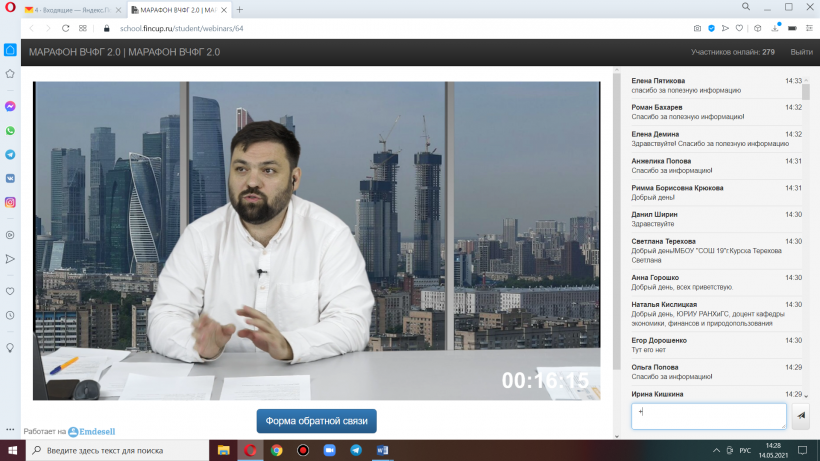Select Егор Дорошенко chat message
The height and width of the screenshot is (461, 820).
tap(716, 345)
